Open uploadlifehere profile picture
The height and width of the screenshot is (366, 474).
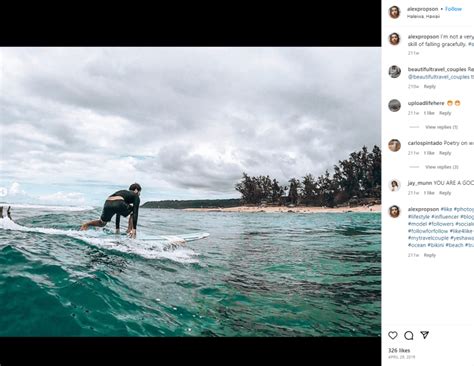[394, 105]
